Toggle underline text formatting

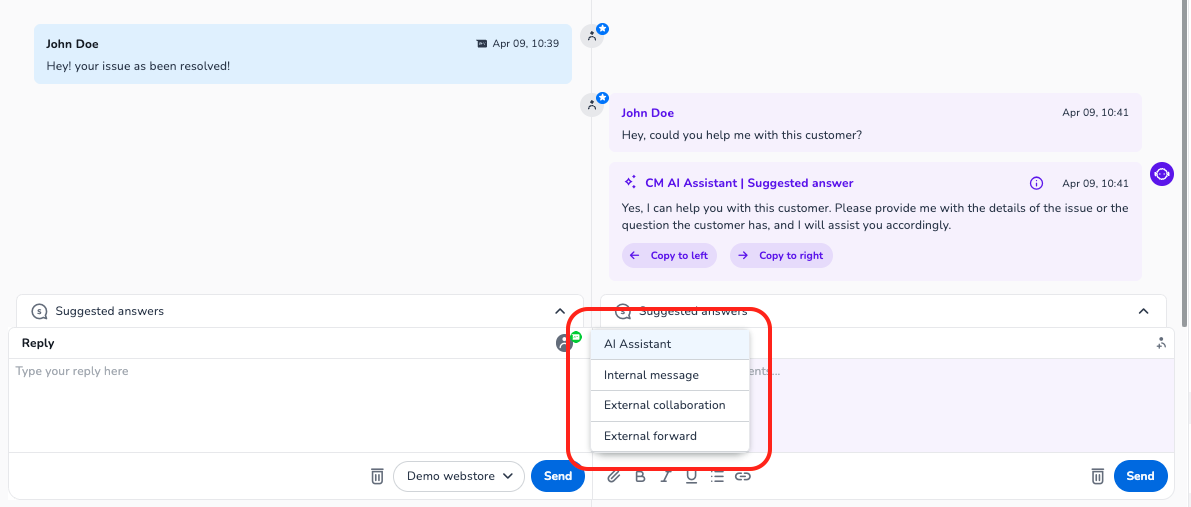click(x=691, y=476)
